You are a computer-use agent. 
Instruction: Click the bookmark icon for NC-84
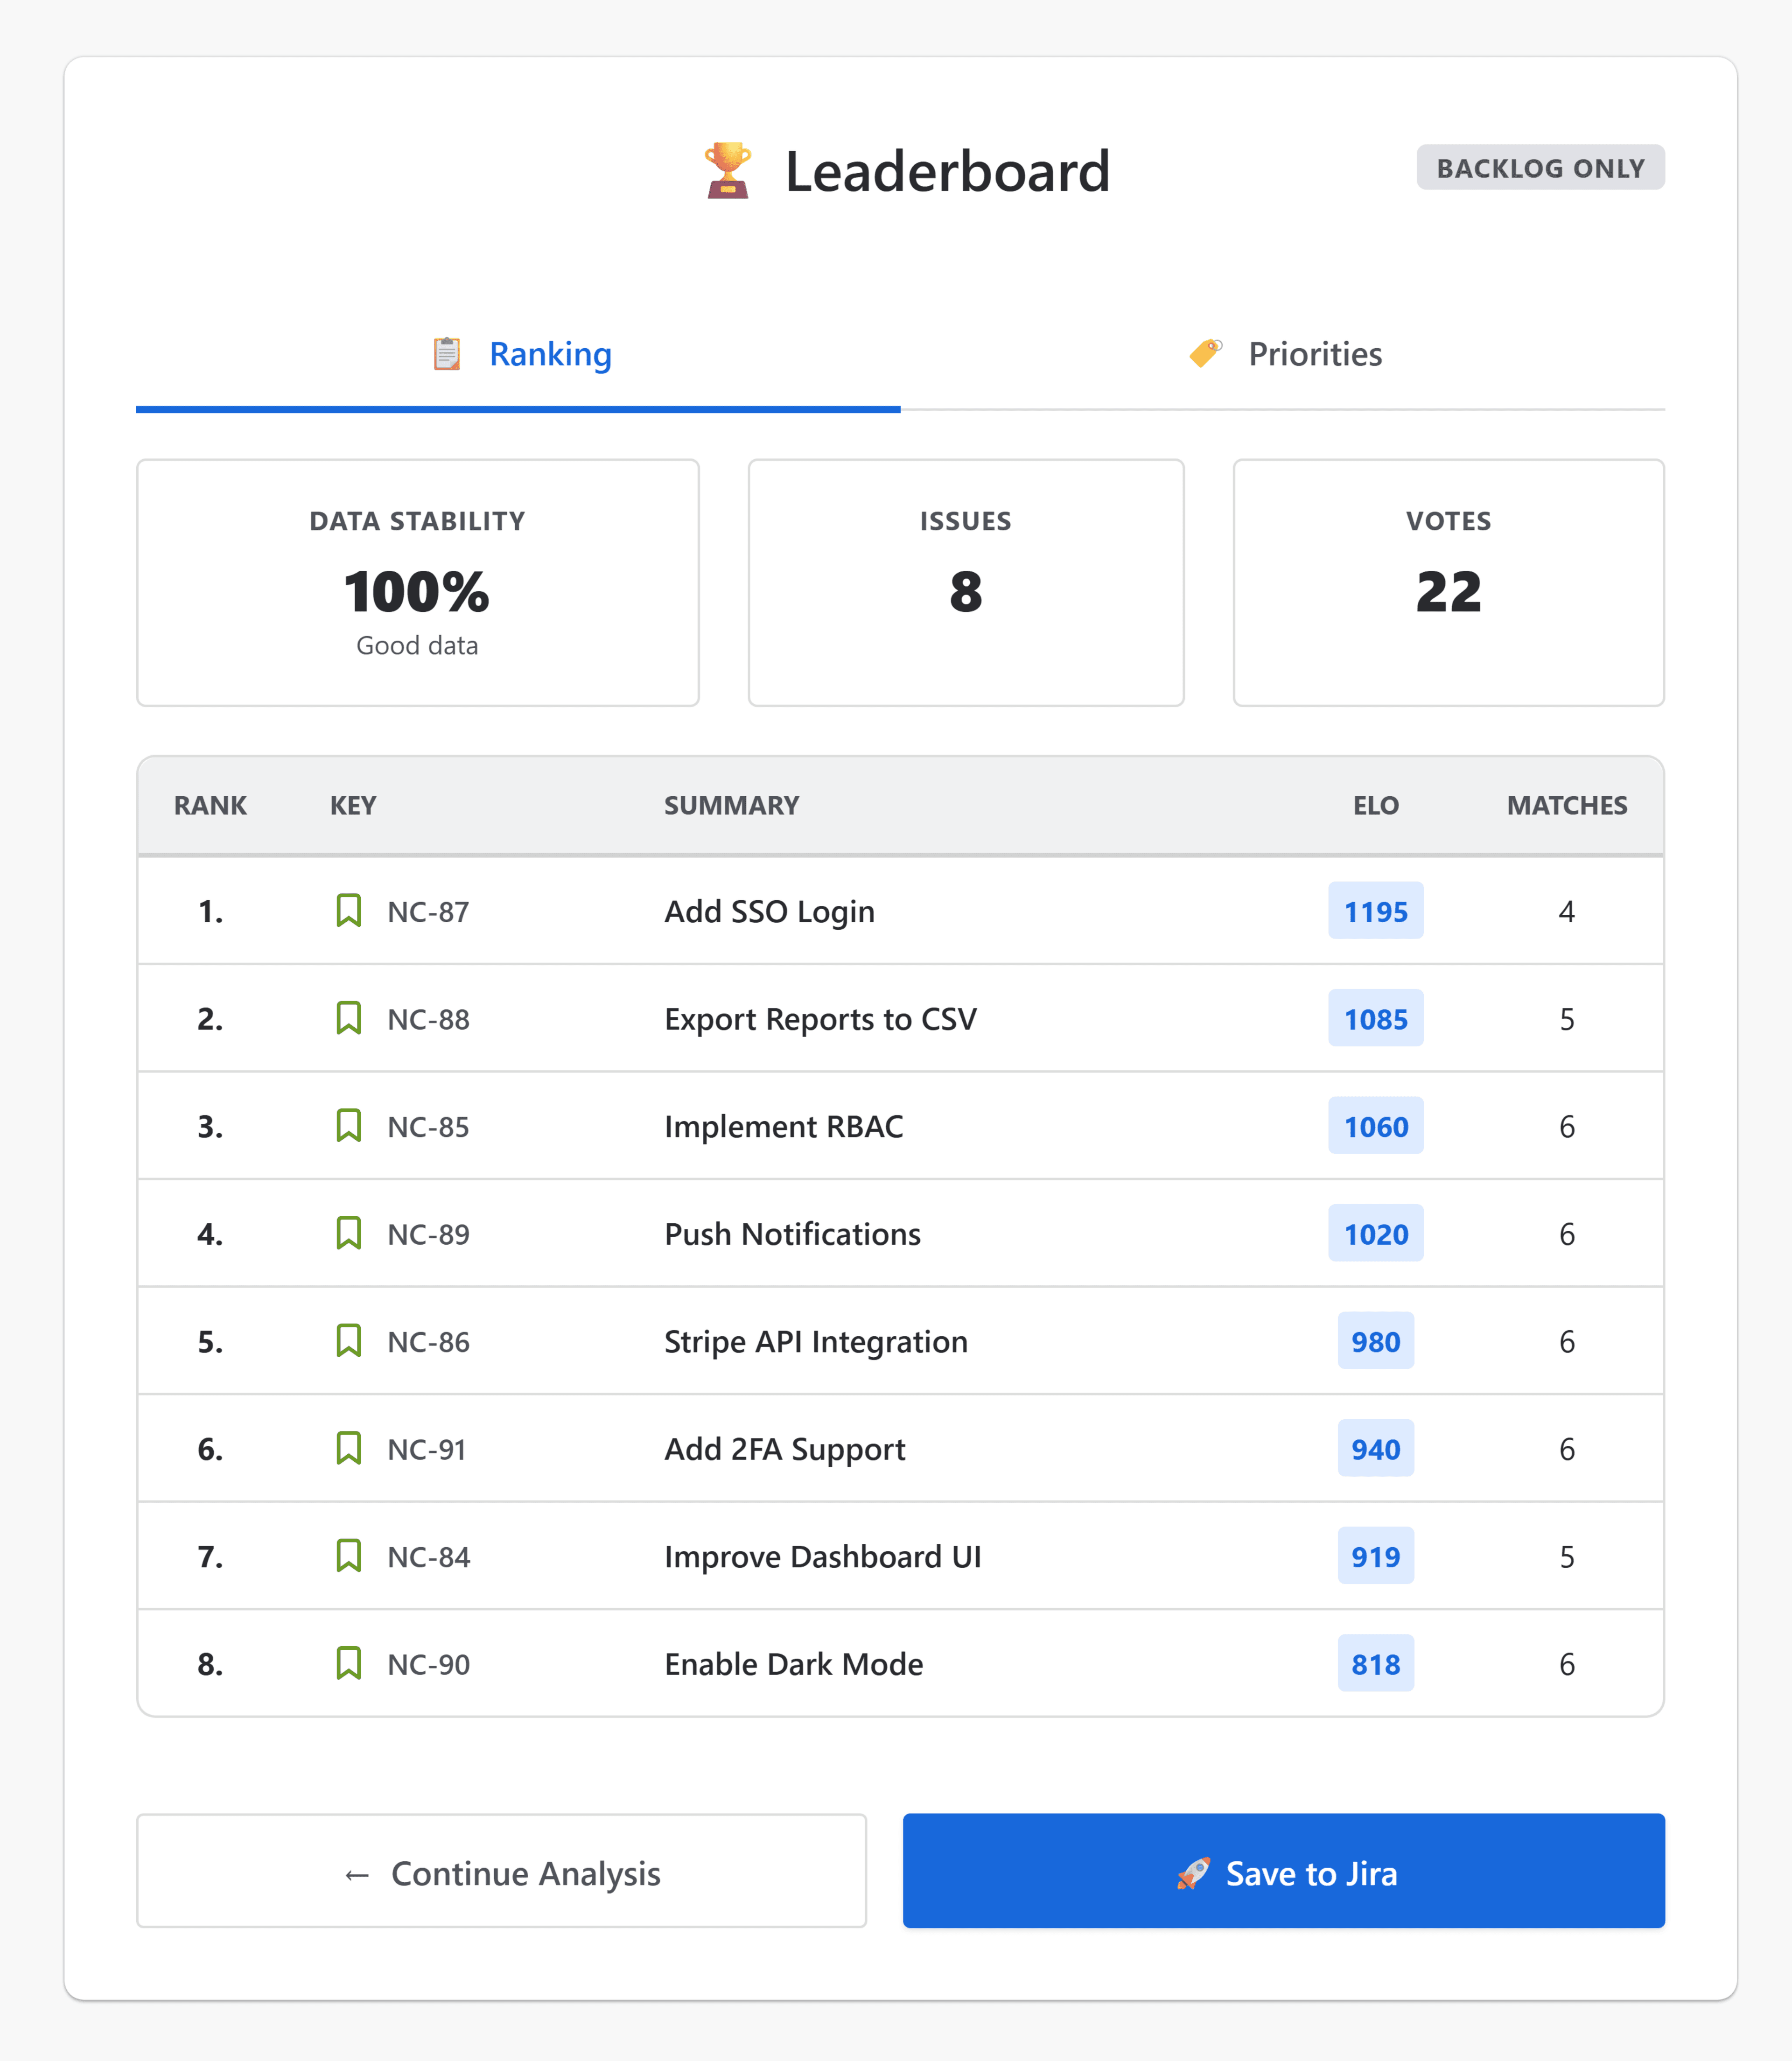[348, 1556]
